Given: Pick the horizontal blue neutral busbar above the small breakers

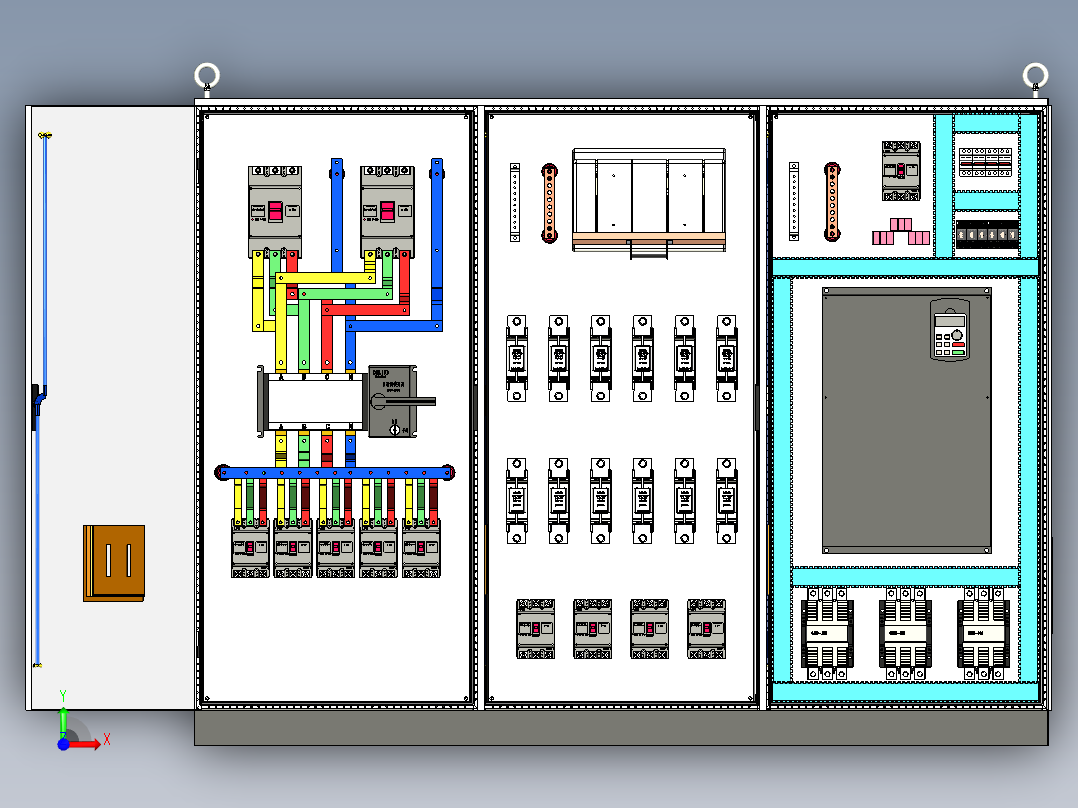Looking at the screenshot, I should 335,472.
